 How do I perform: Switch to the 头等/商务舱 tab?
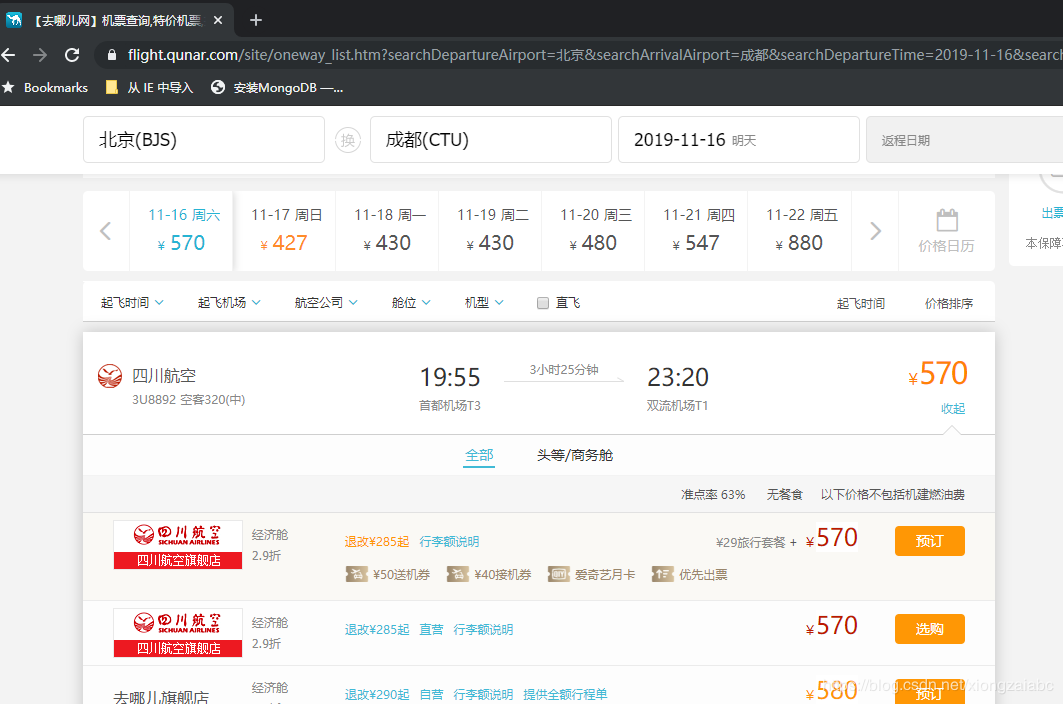click(575, 455)
